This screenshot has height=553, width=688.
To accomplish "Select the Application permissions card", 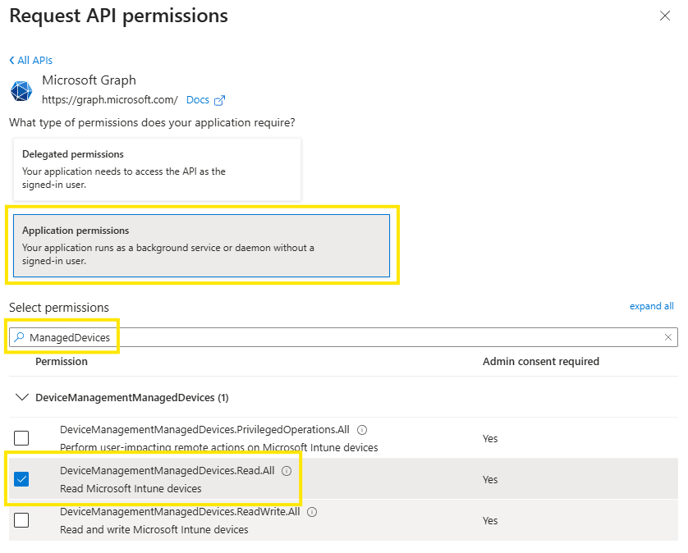I will pyautogui.click(x=201, y=245).
